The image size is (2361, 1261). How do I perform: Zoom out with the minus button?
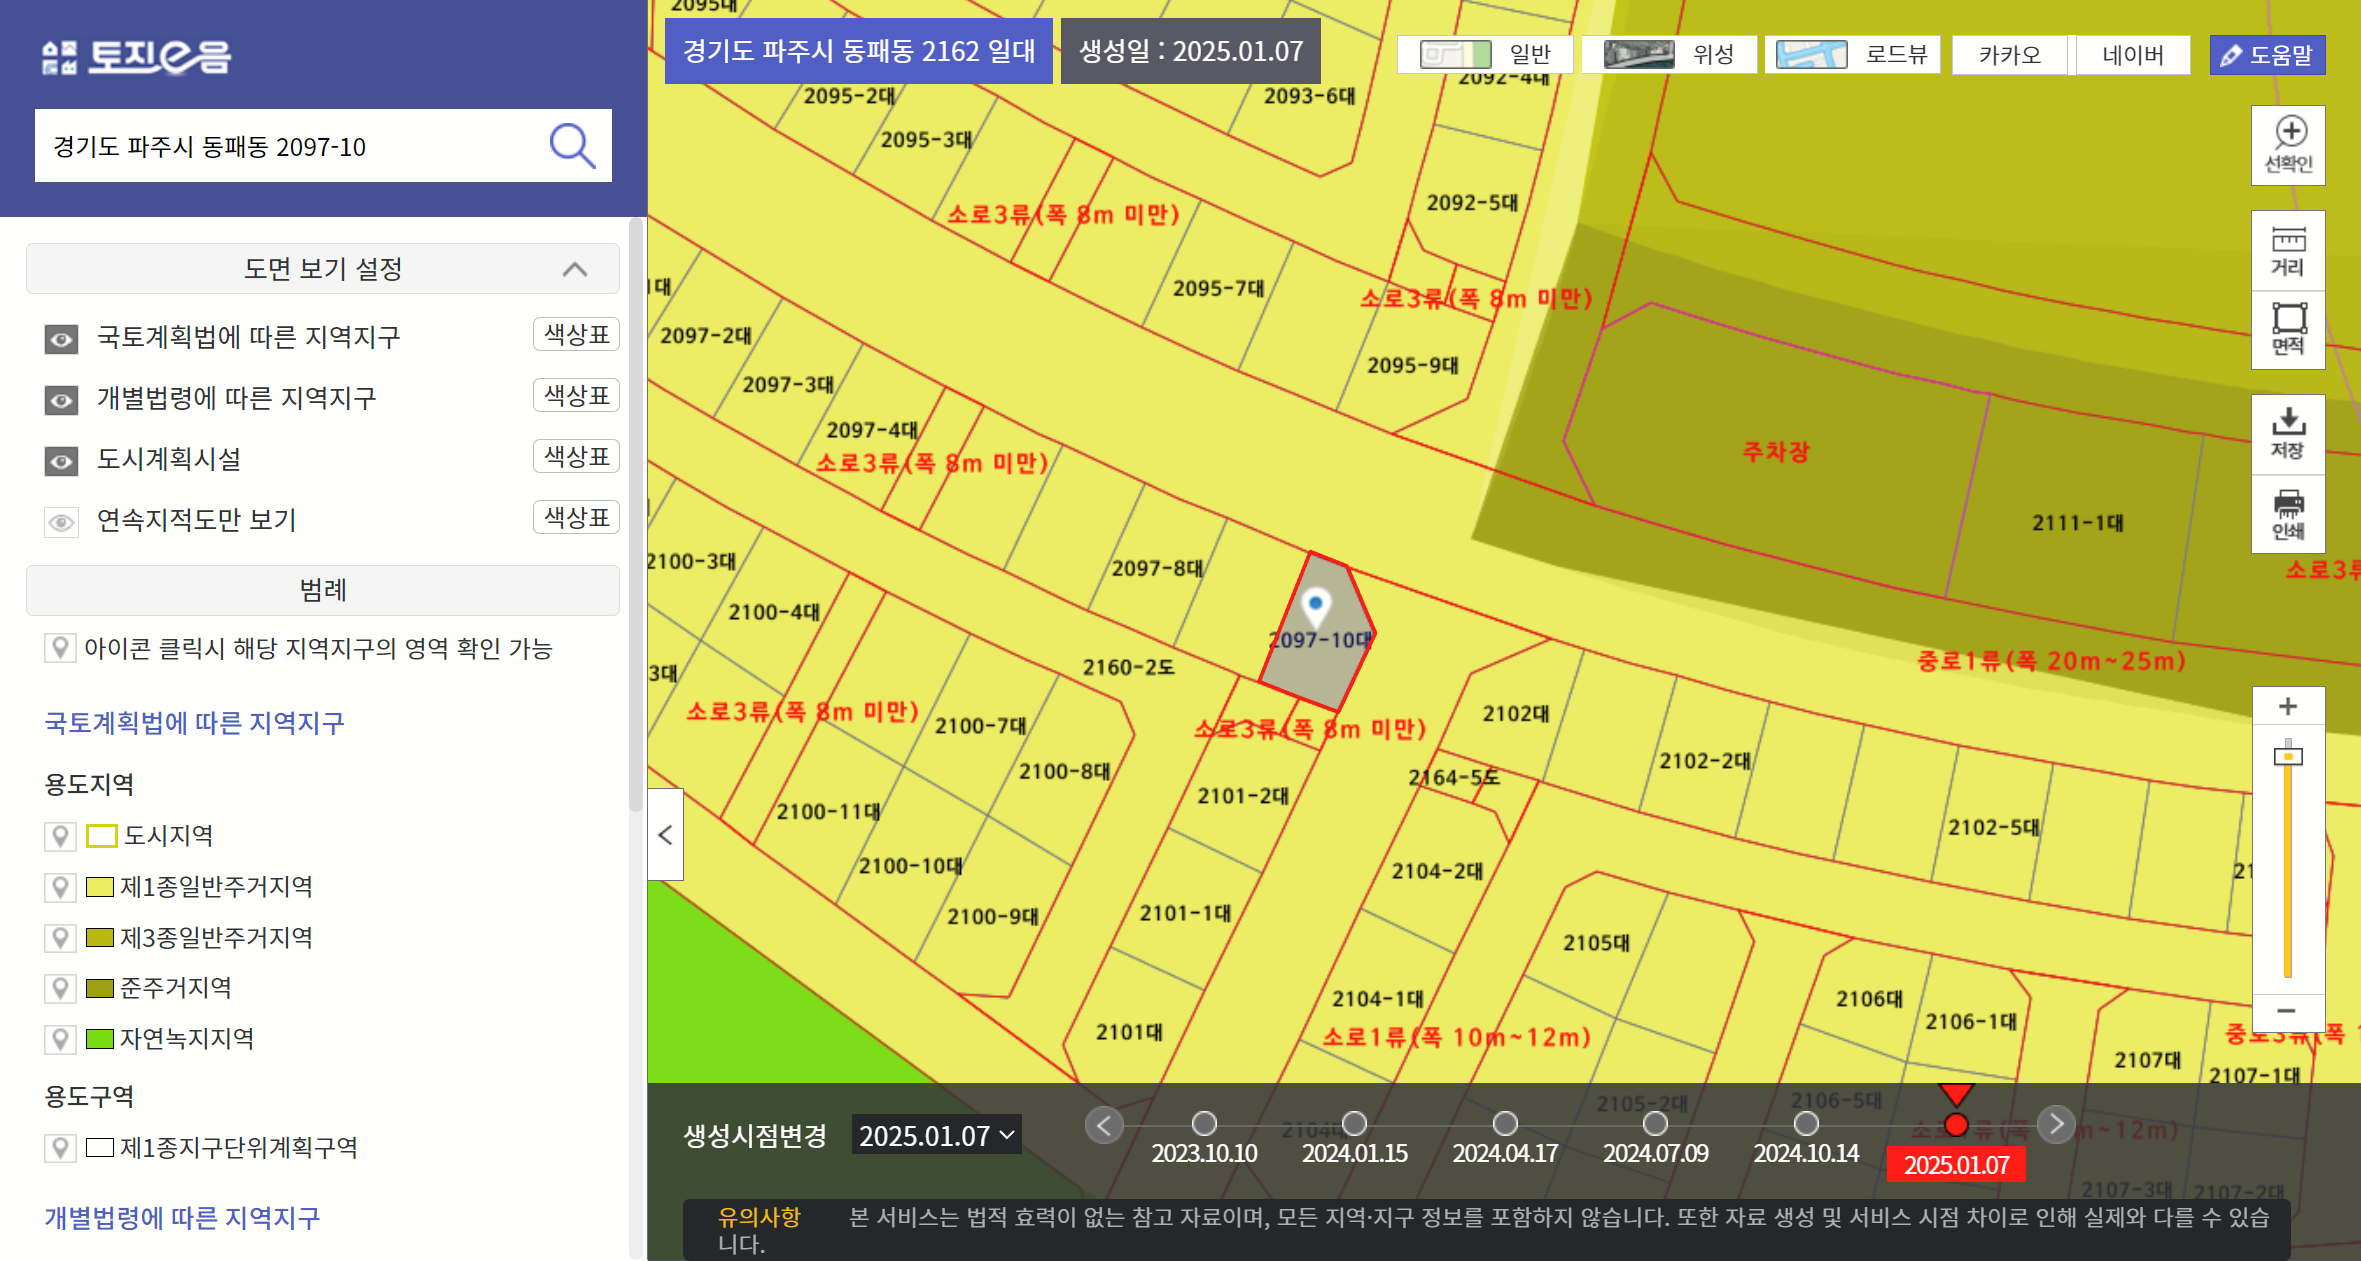coord(2286,1011)
